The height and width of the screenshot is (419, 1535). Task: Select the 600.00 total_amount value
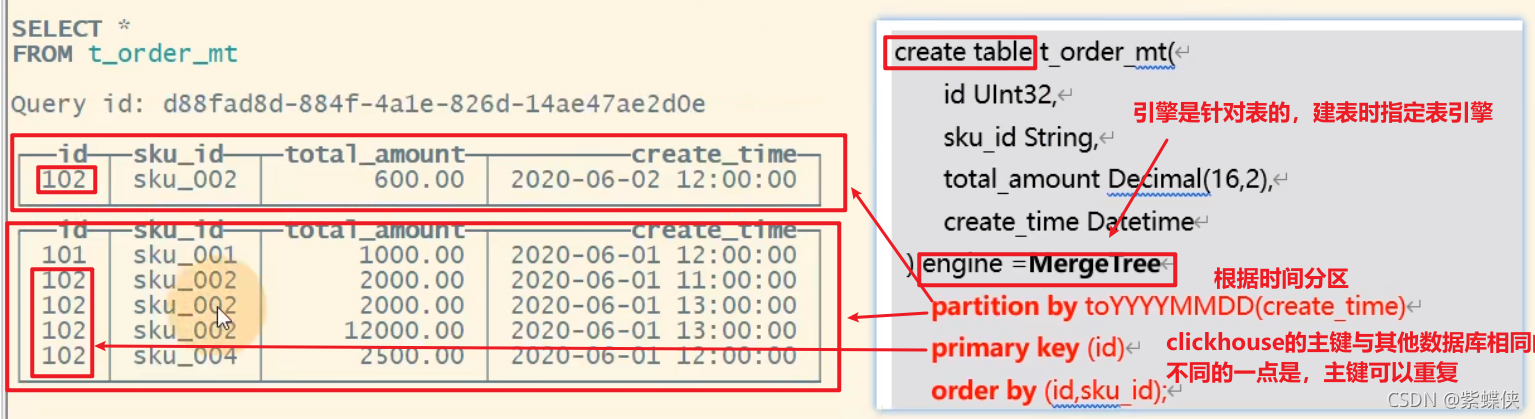[x=419, y=180]
